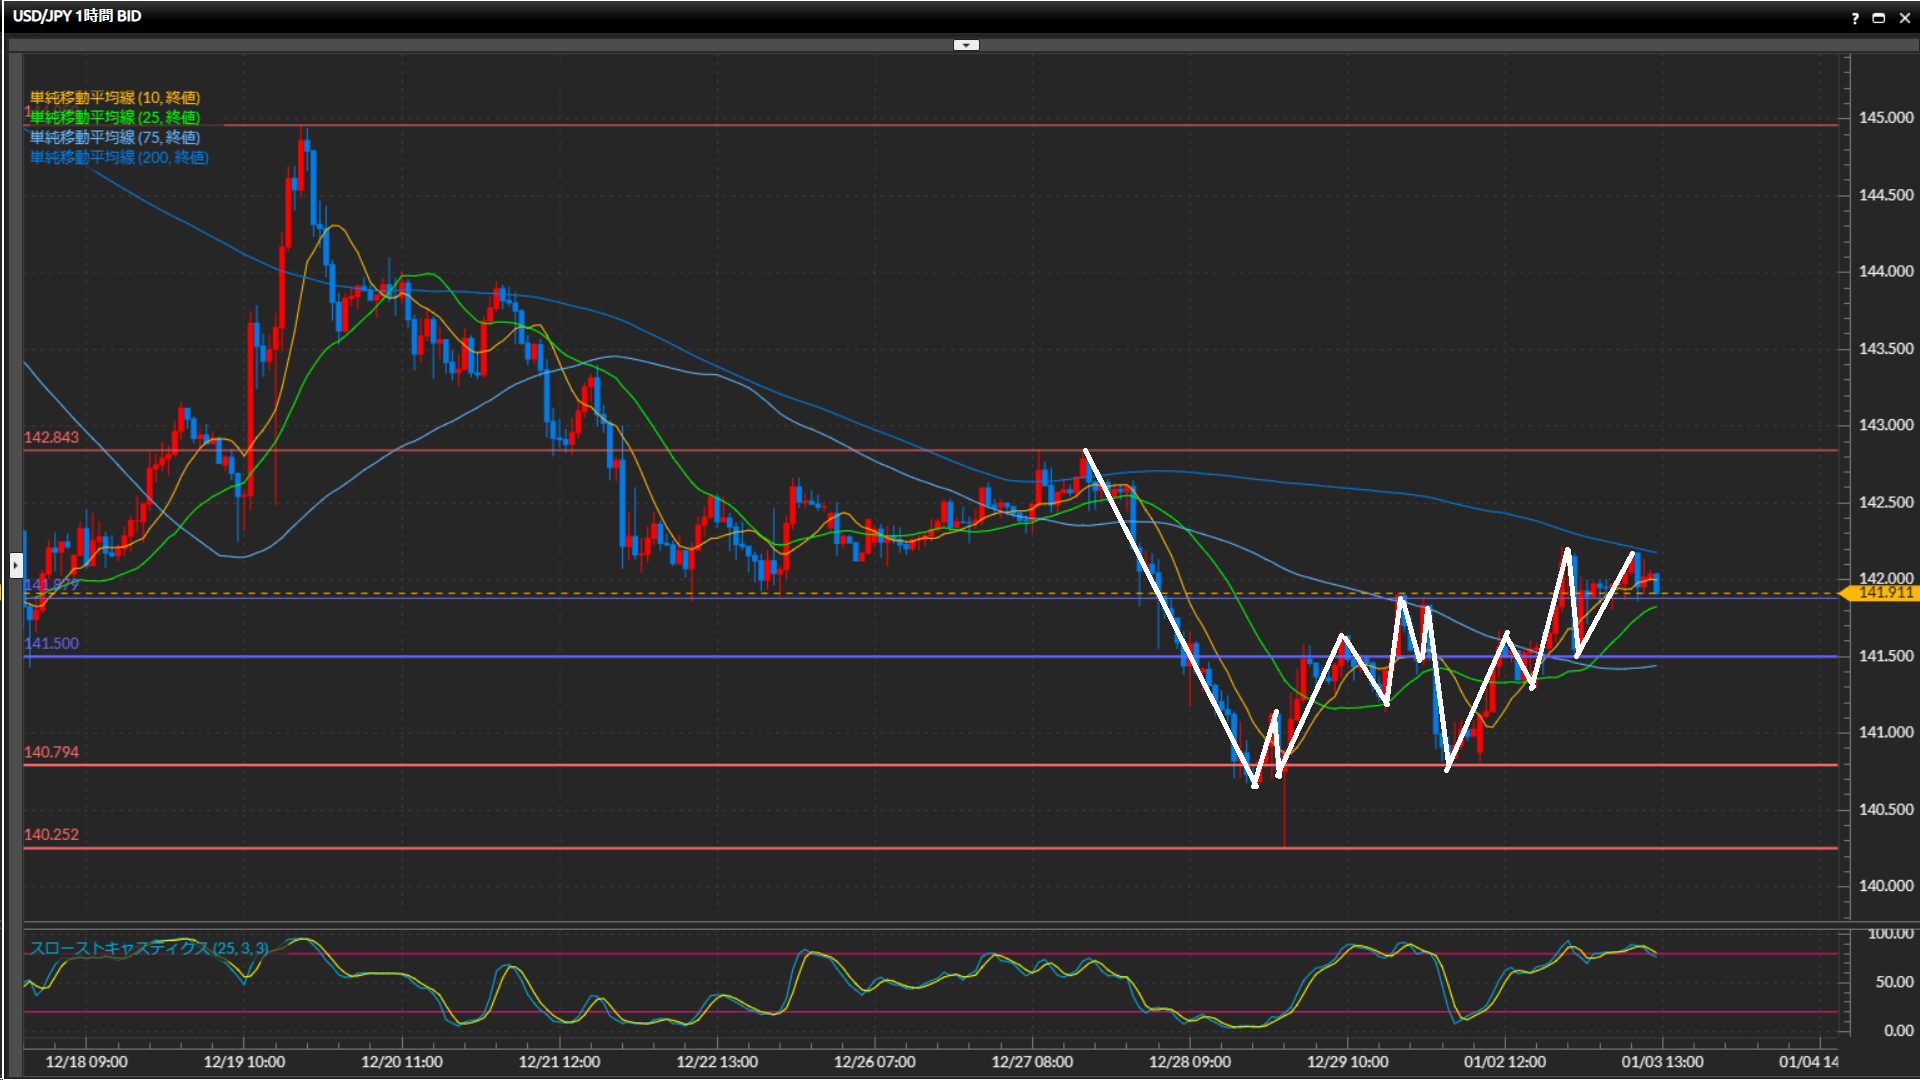This screenshot has height=1080, width=1920.
Task: Open the help question mark icon
Action: coord(1855,18)
